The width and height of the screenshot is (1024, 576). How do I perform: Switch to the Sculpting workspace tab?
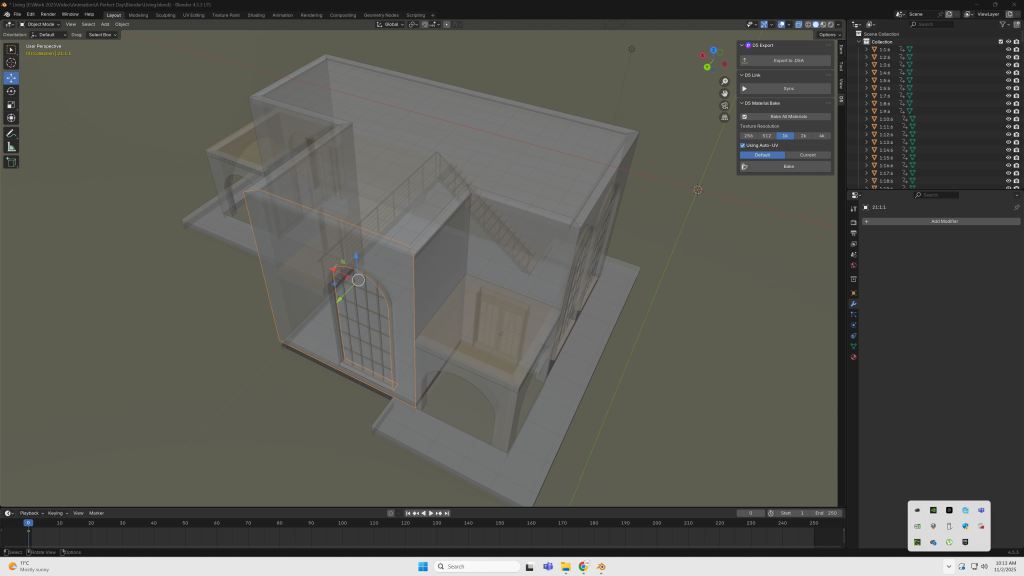click(x=165, y=15)
